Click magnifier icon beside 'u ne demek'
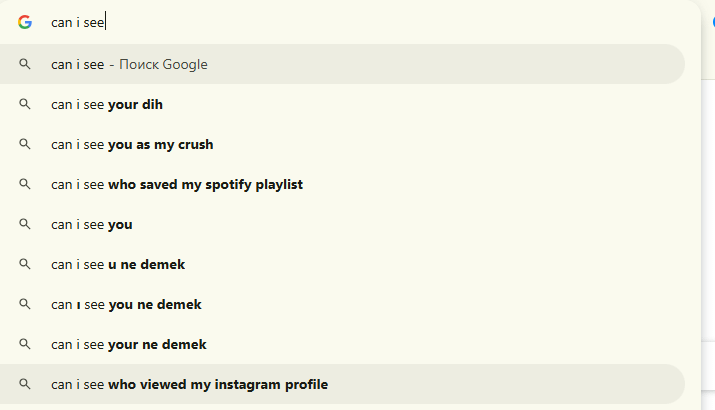Viewport: 715px width, 410px height. point(25,264)
